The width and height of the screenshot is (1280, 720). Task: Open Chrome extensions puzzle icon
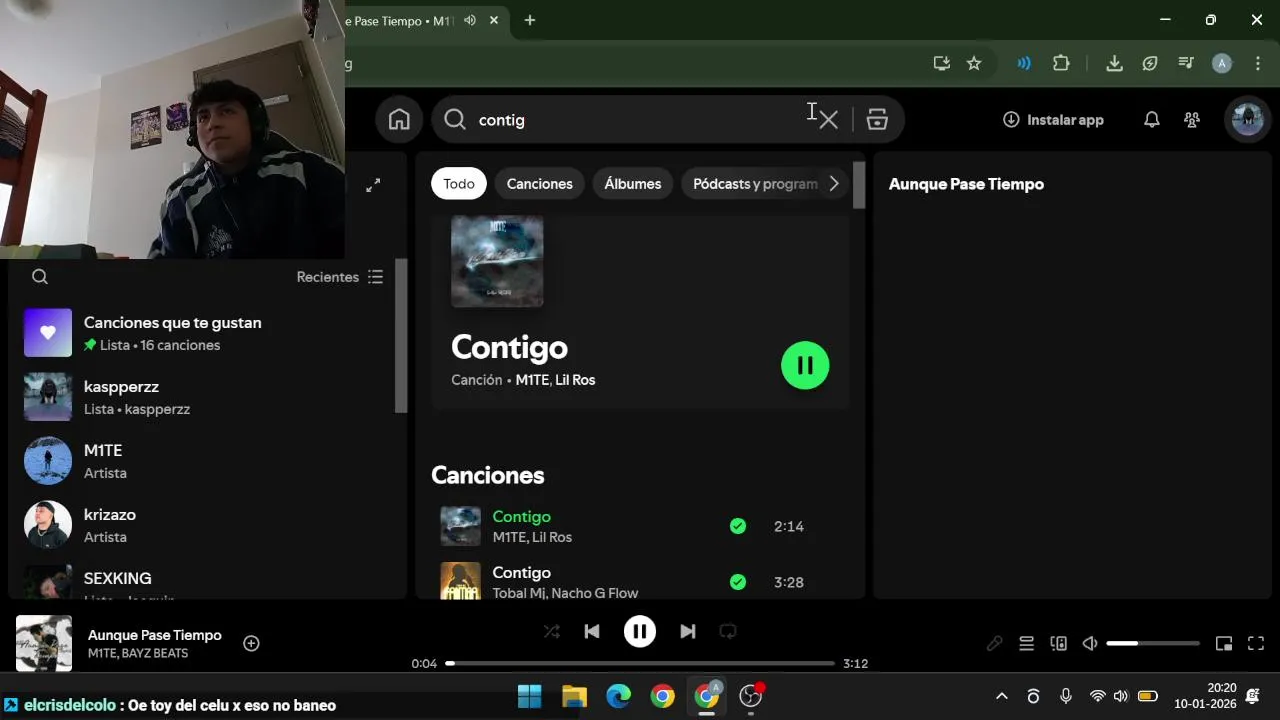pos(1061,63)
